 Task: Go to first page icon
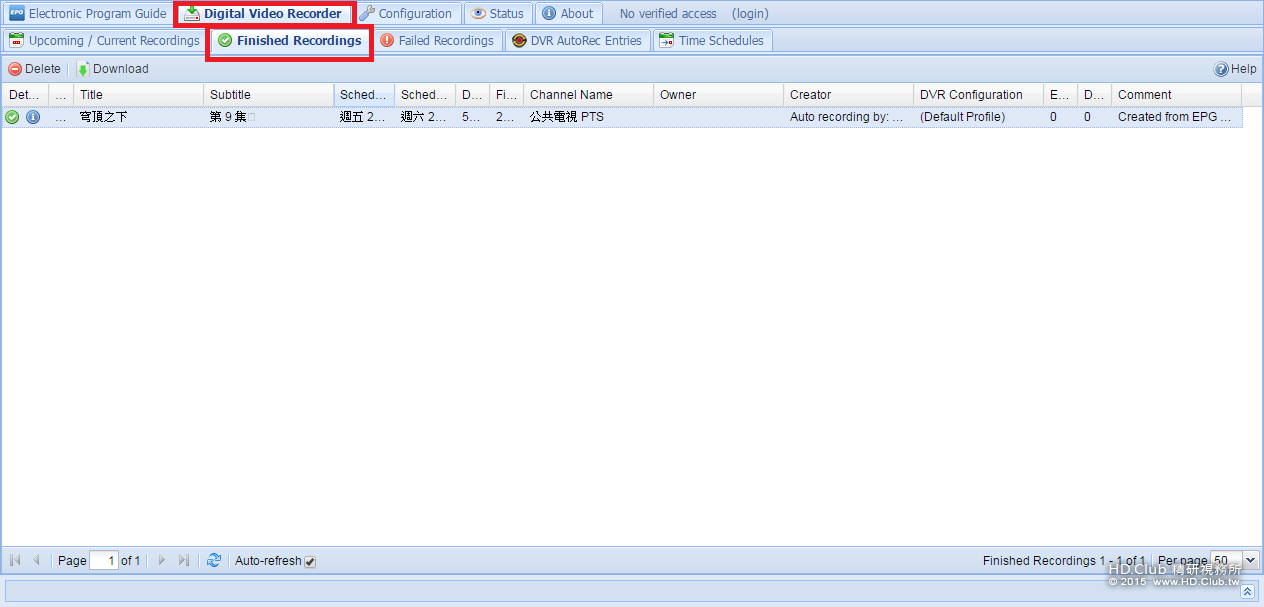pos(15,561)
